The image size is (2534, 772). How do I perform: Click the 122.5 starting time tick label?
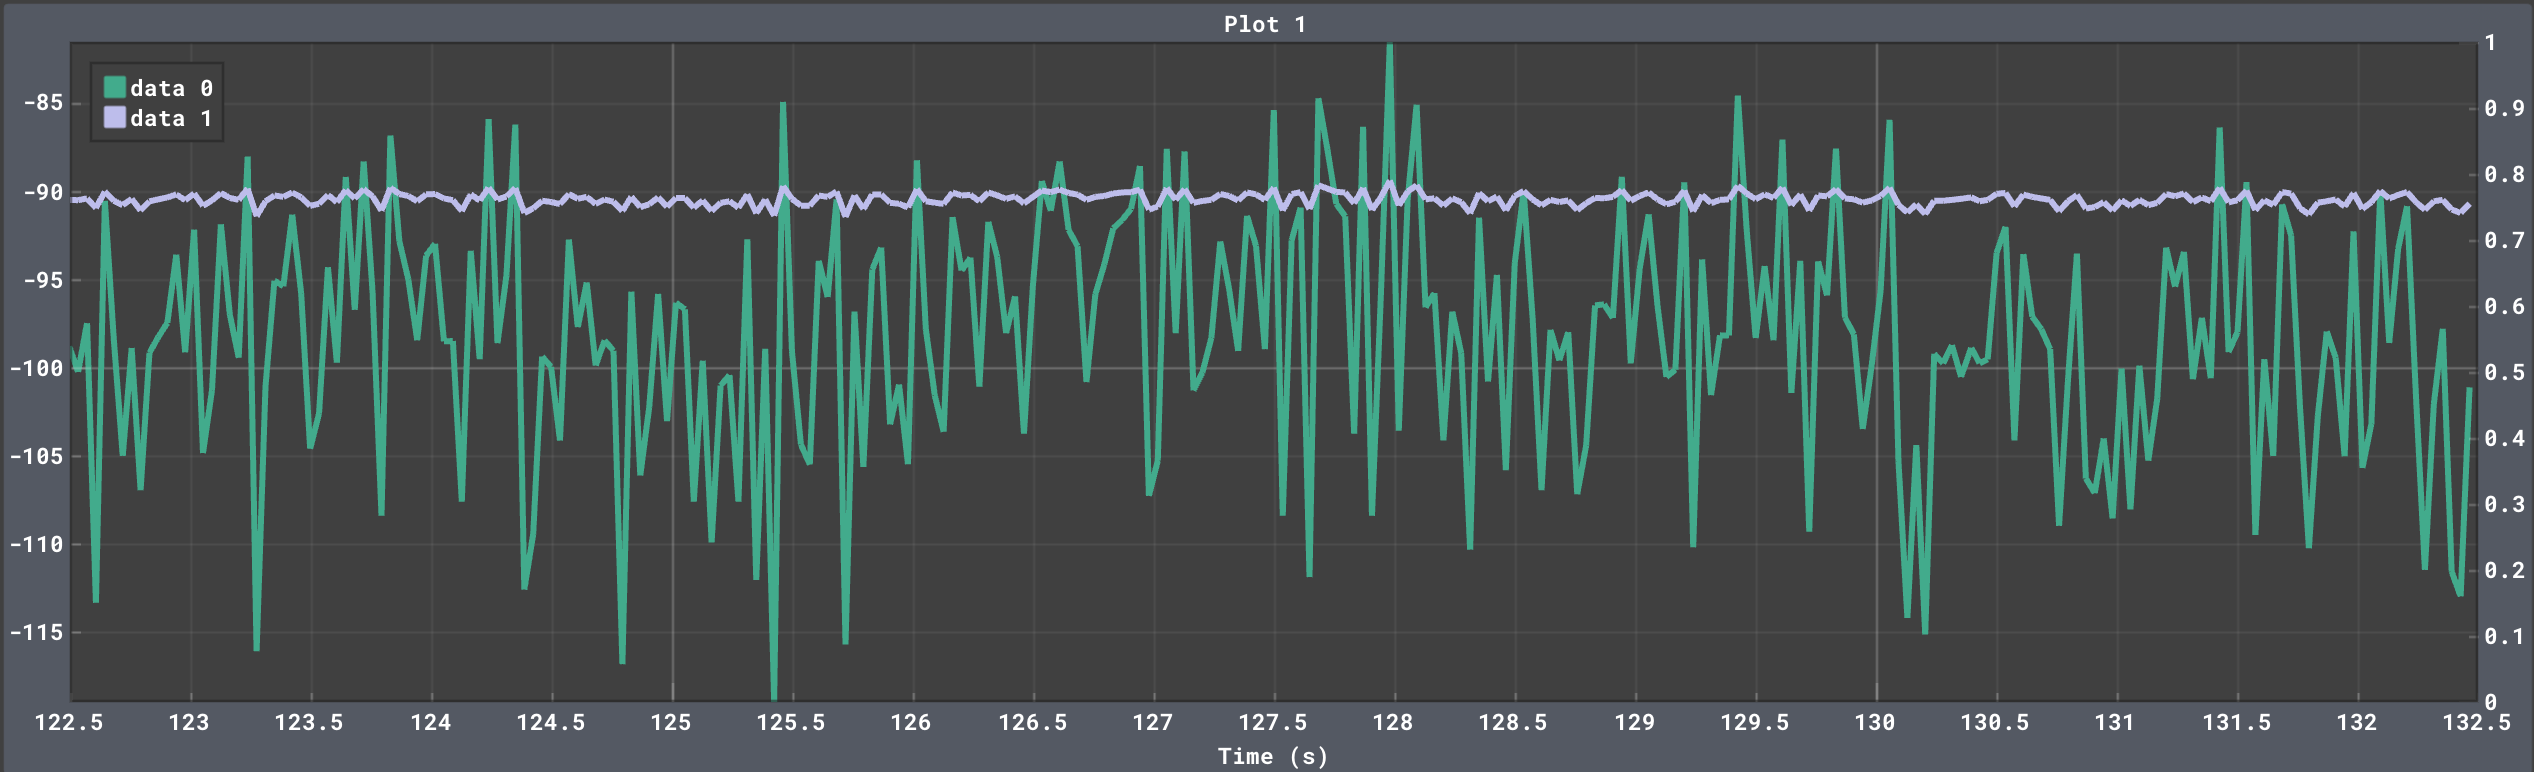click(x=69, y=722)
